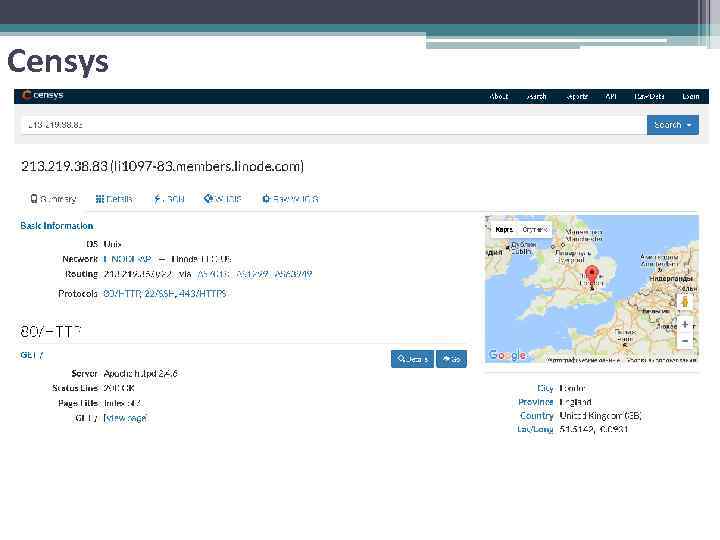Focus the search field containing 213.219.38.83
720x540 pixels.
click(334, 125)
